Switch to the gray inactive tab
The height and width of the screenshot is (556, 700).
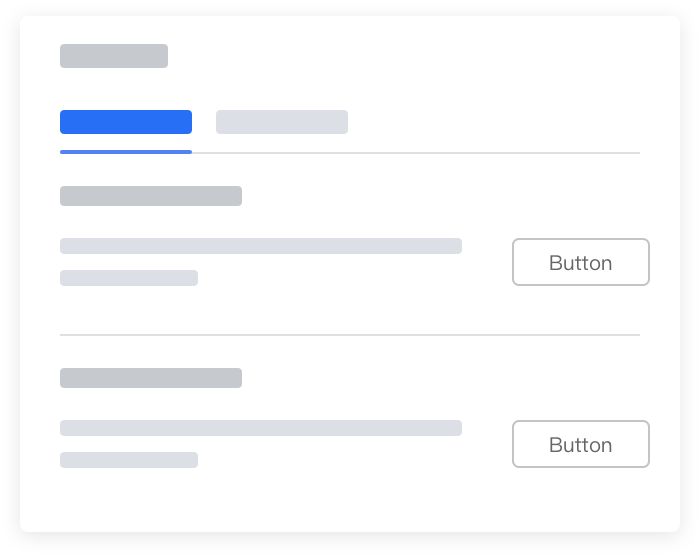pos(282,122)
